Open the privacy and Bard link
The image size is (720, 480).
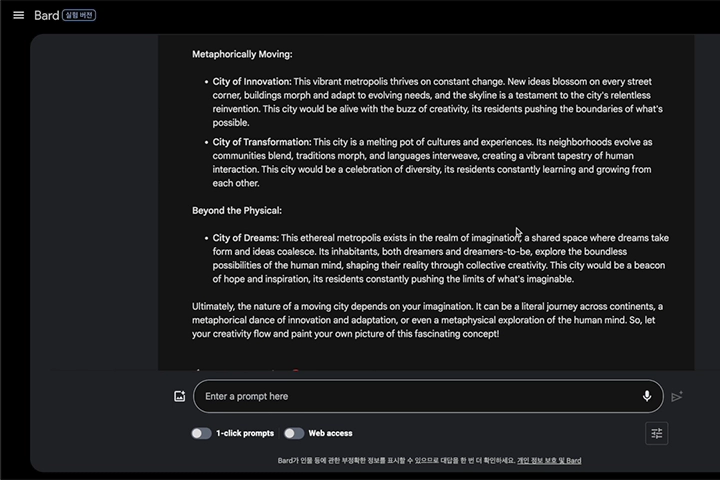click(549, 460)
